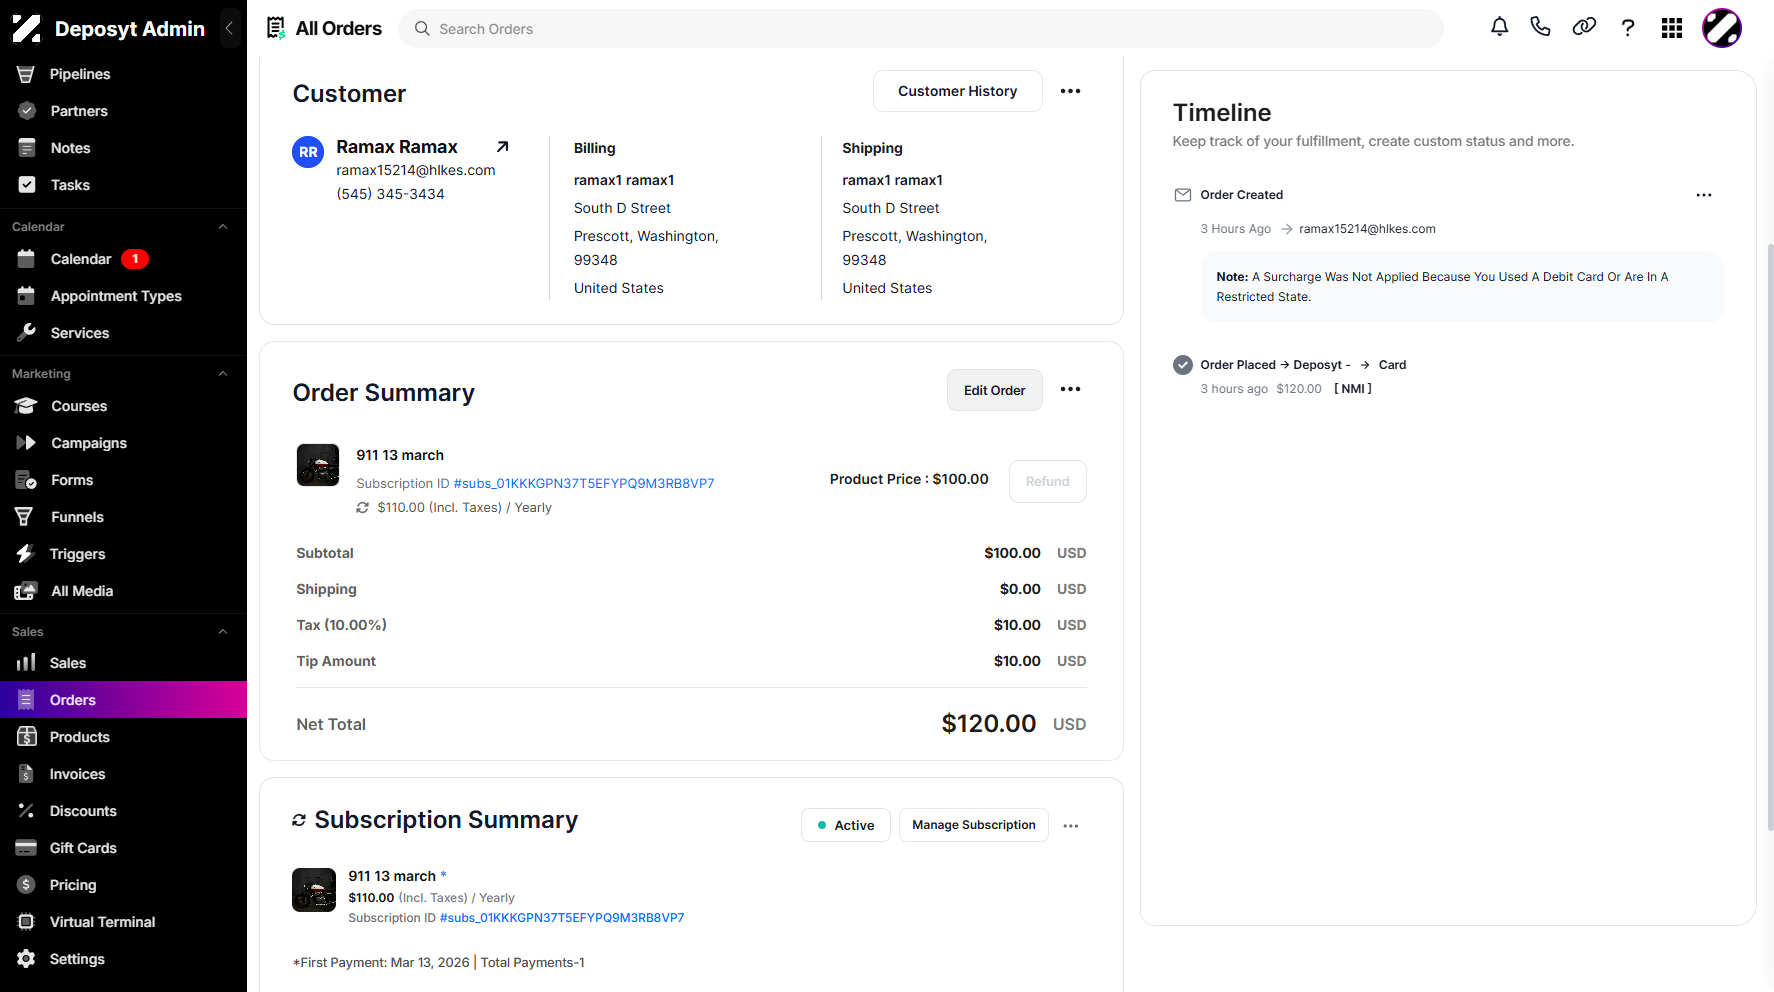Open Order Created timeline entry options
1774x992 pixels.
[x=1704, y=195]
